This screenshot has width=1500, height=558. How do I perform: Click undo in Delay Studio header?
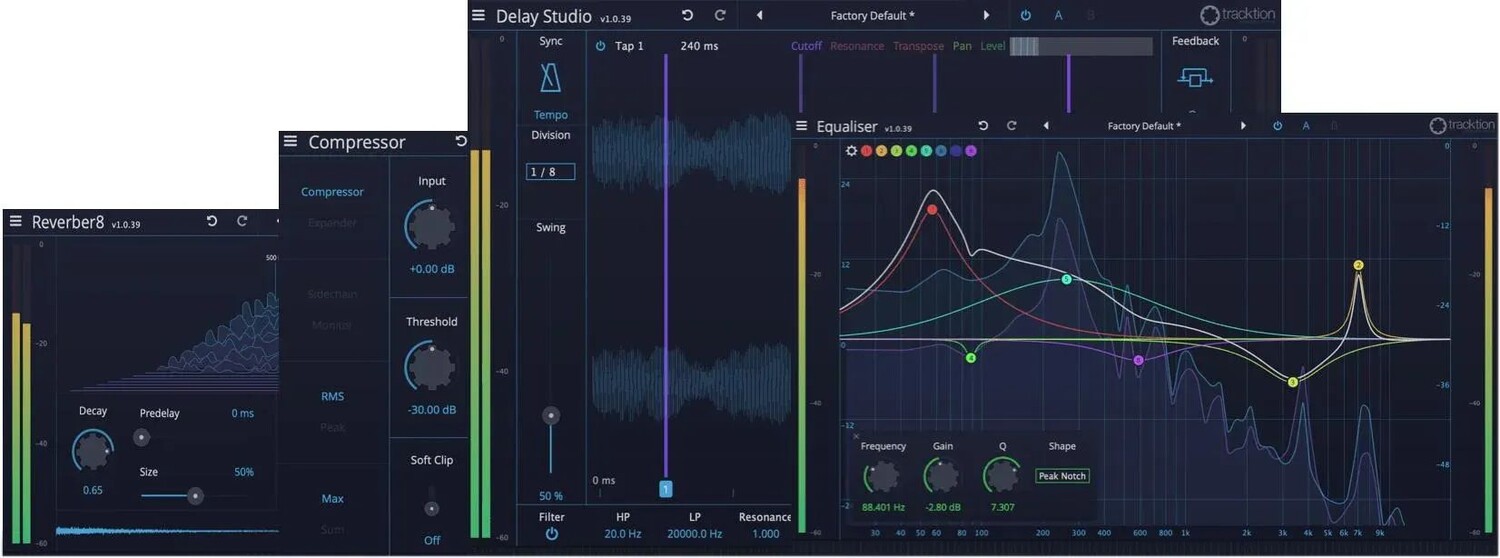tap(687, 15)
